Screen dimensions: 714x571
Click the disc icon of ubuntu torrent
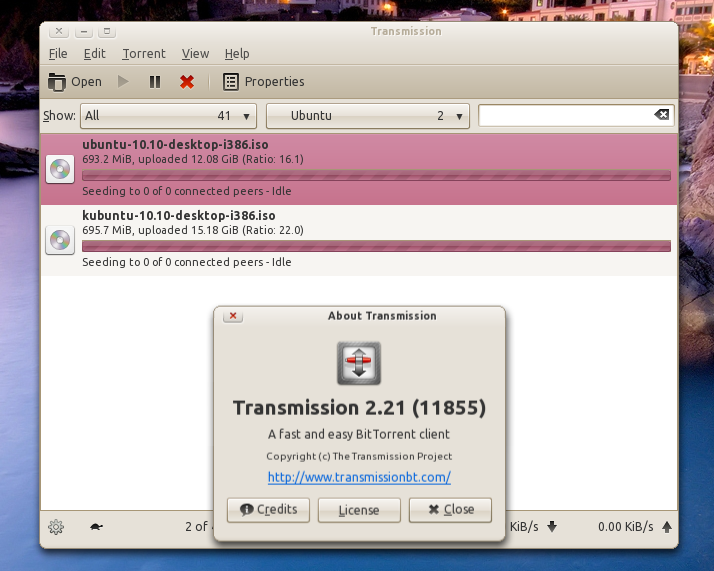pyautogui.click(x=60, y=169)
